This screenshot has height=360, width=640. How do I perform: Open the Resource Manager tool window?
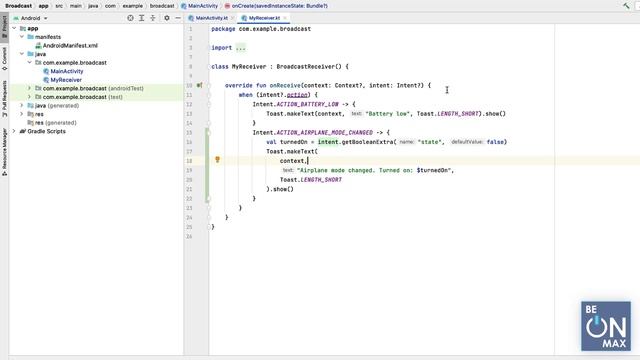pos(4,152)
